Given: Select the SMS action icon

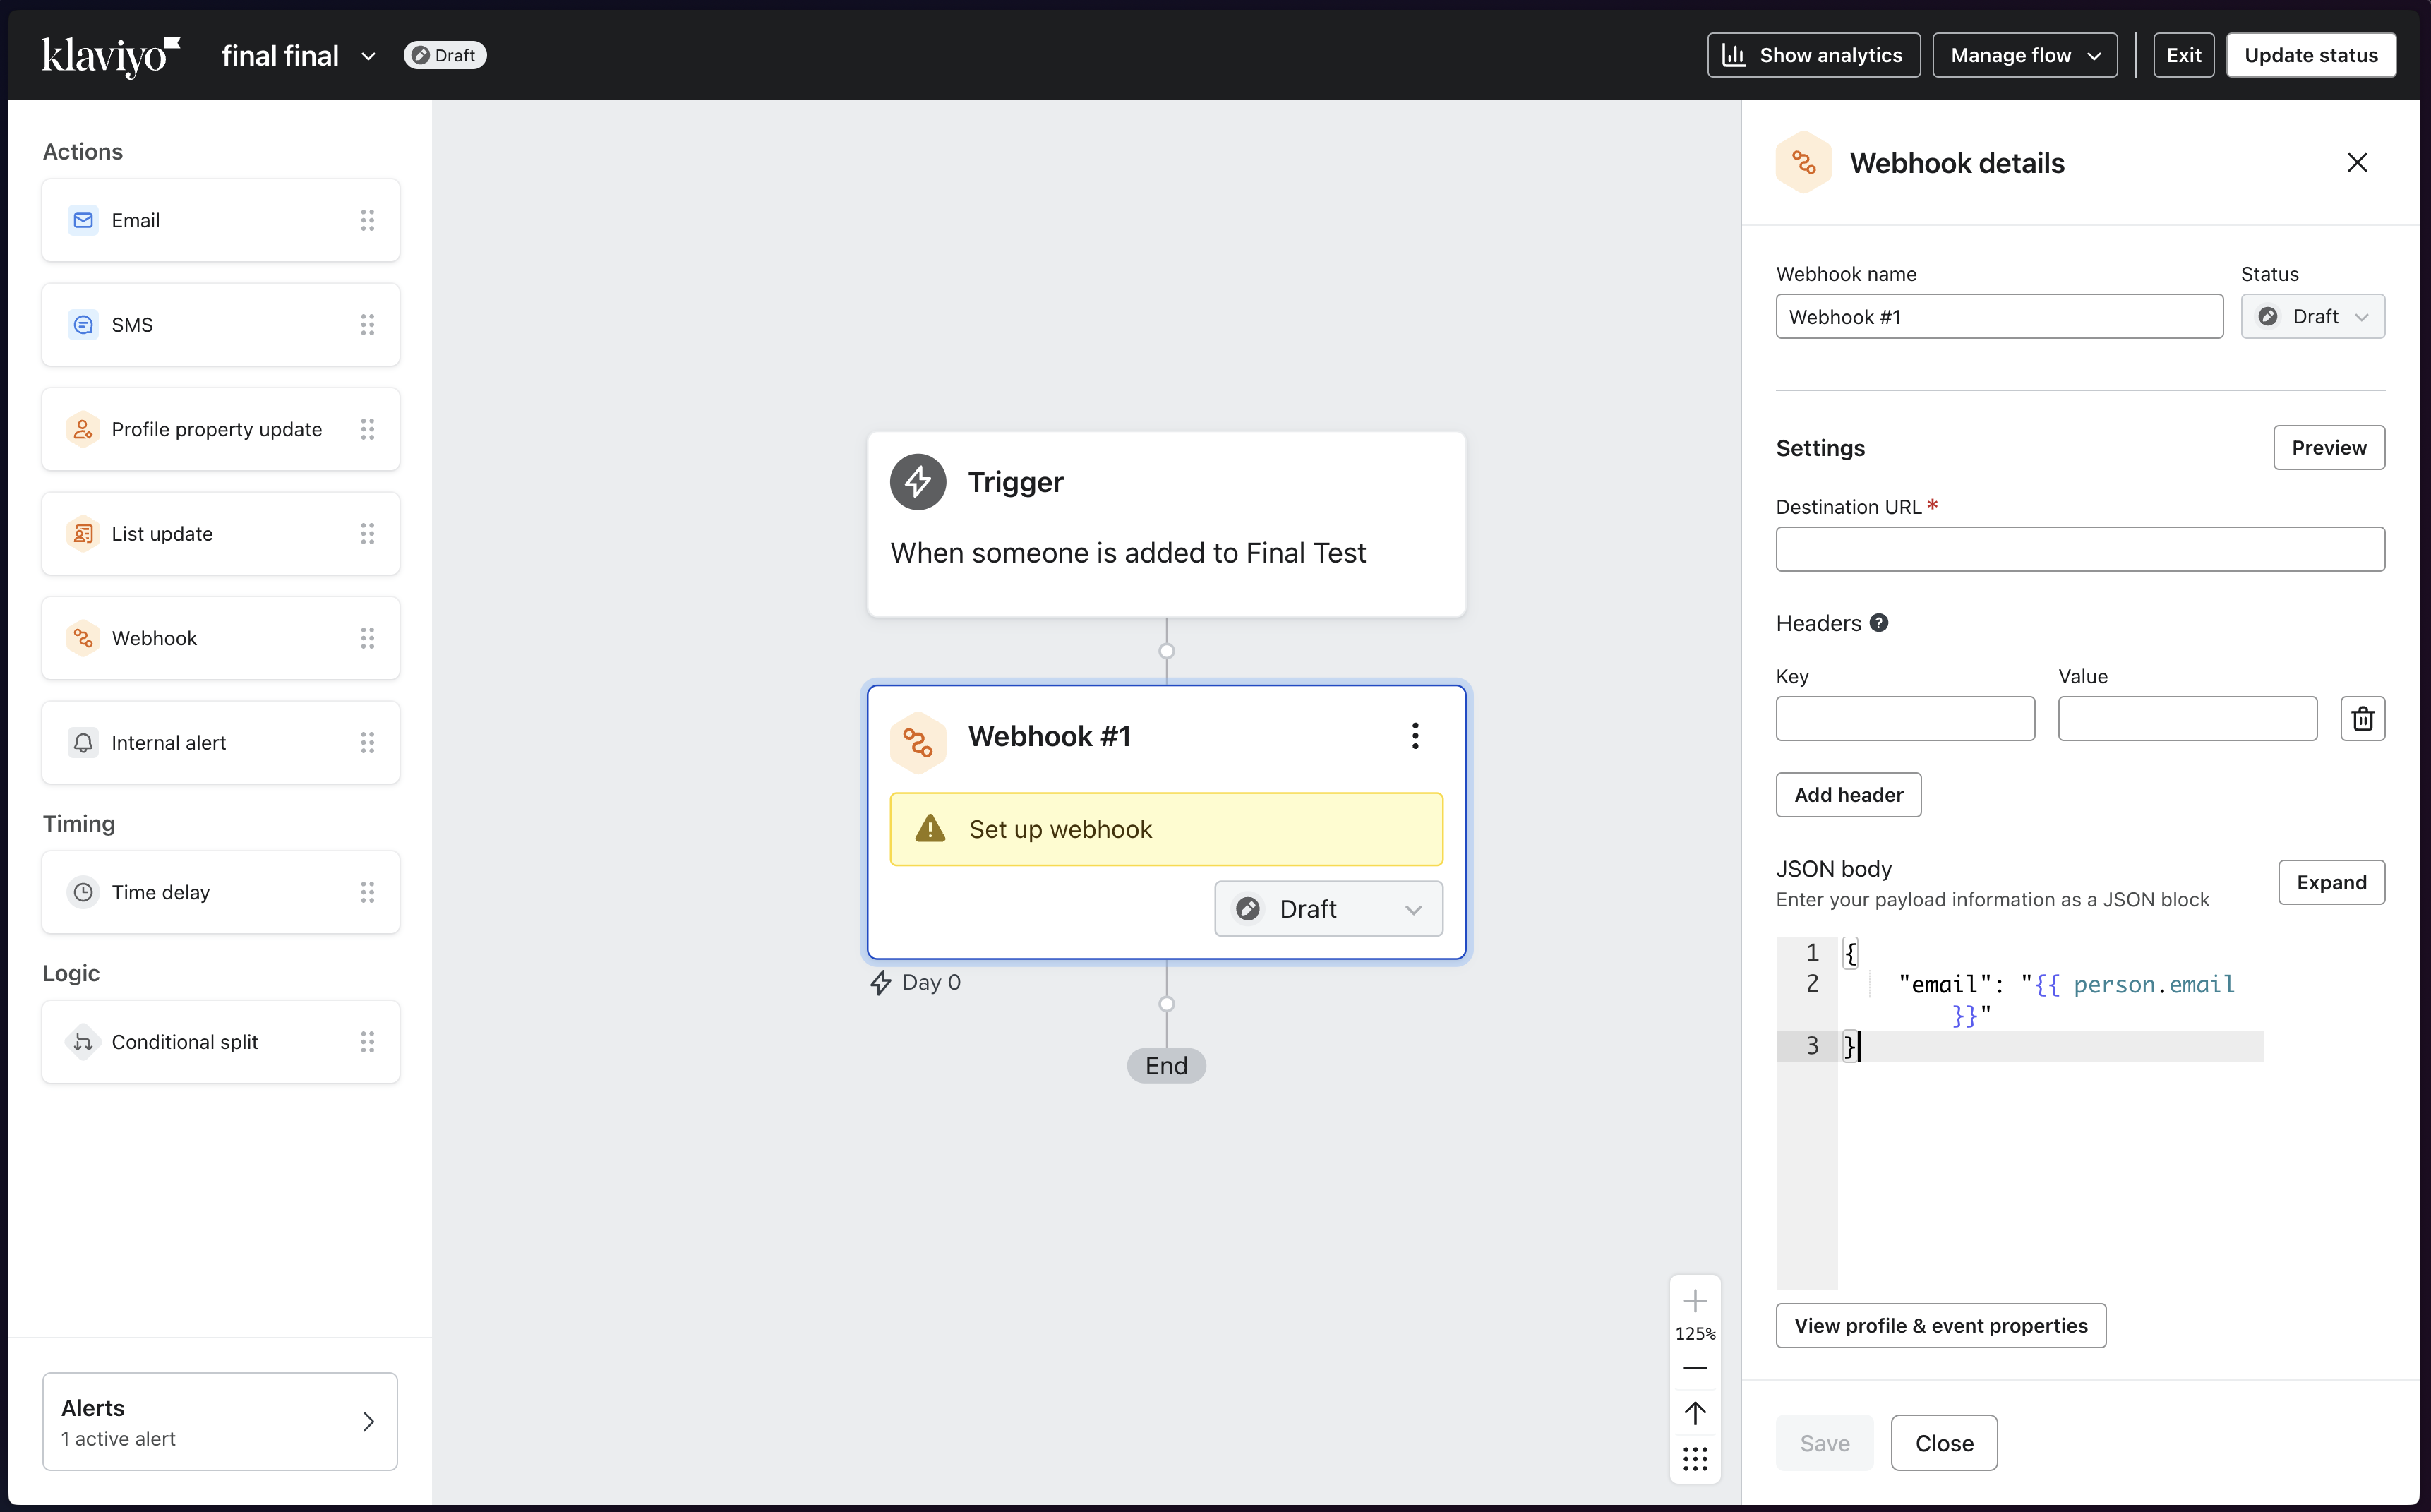Looking at the screenshot, I should pos(83,324).
